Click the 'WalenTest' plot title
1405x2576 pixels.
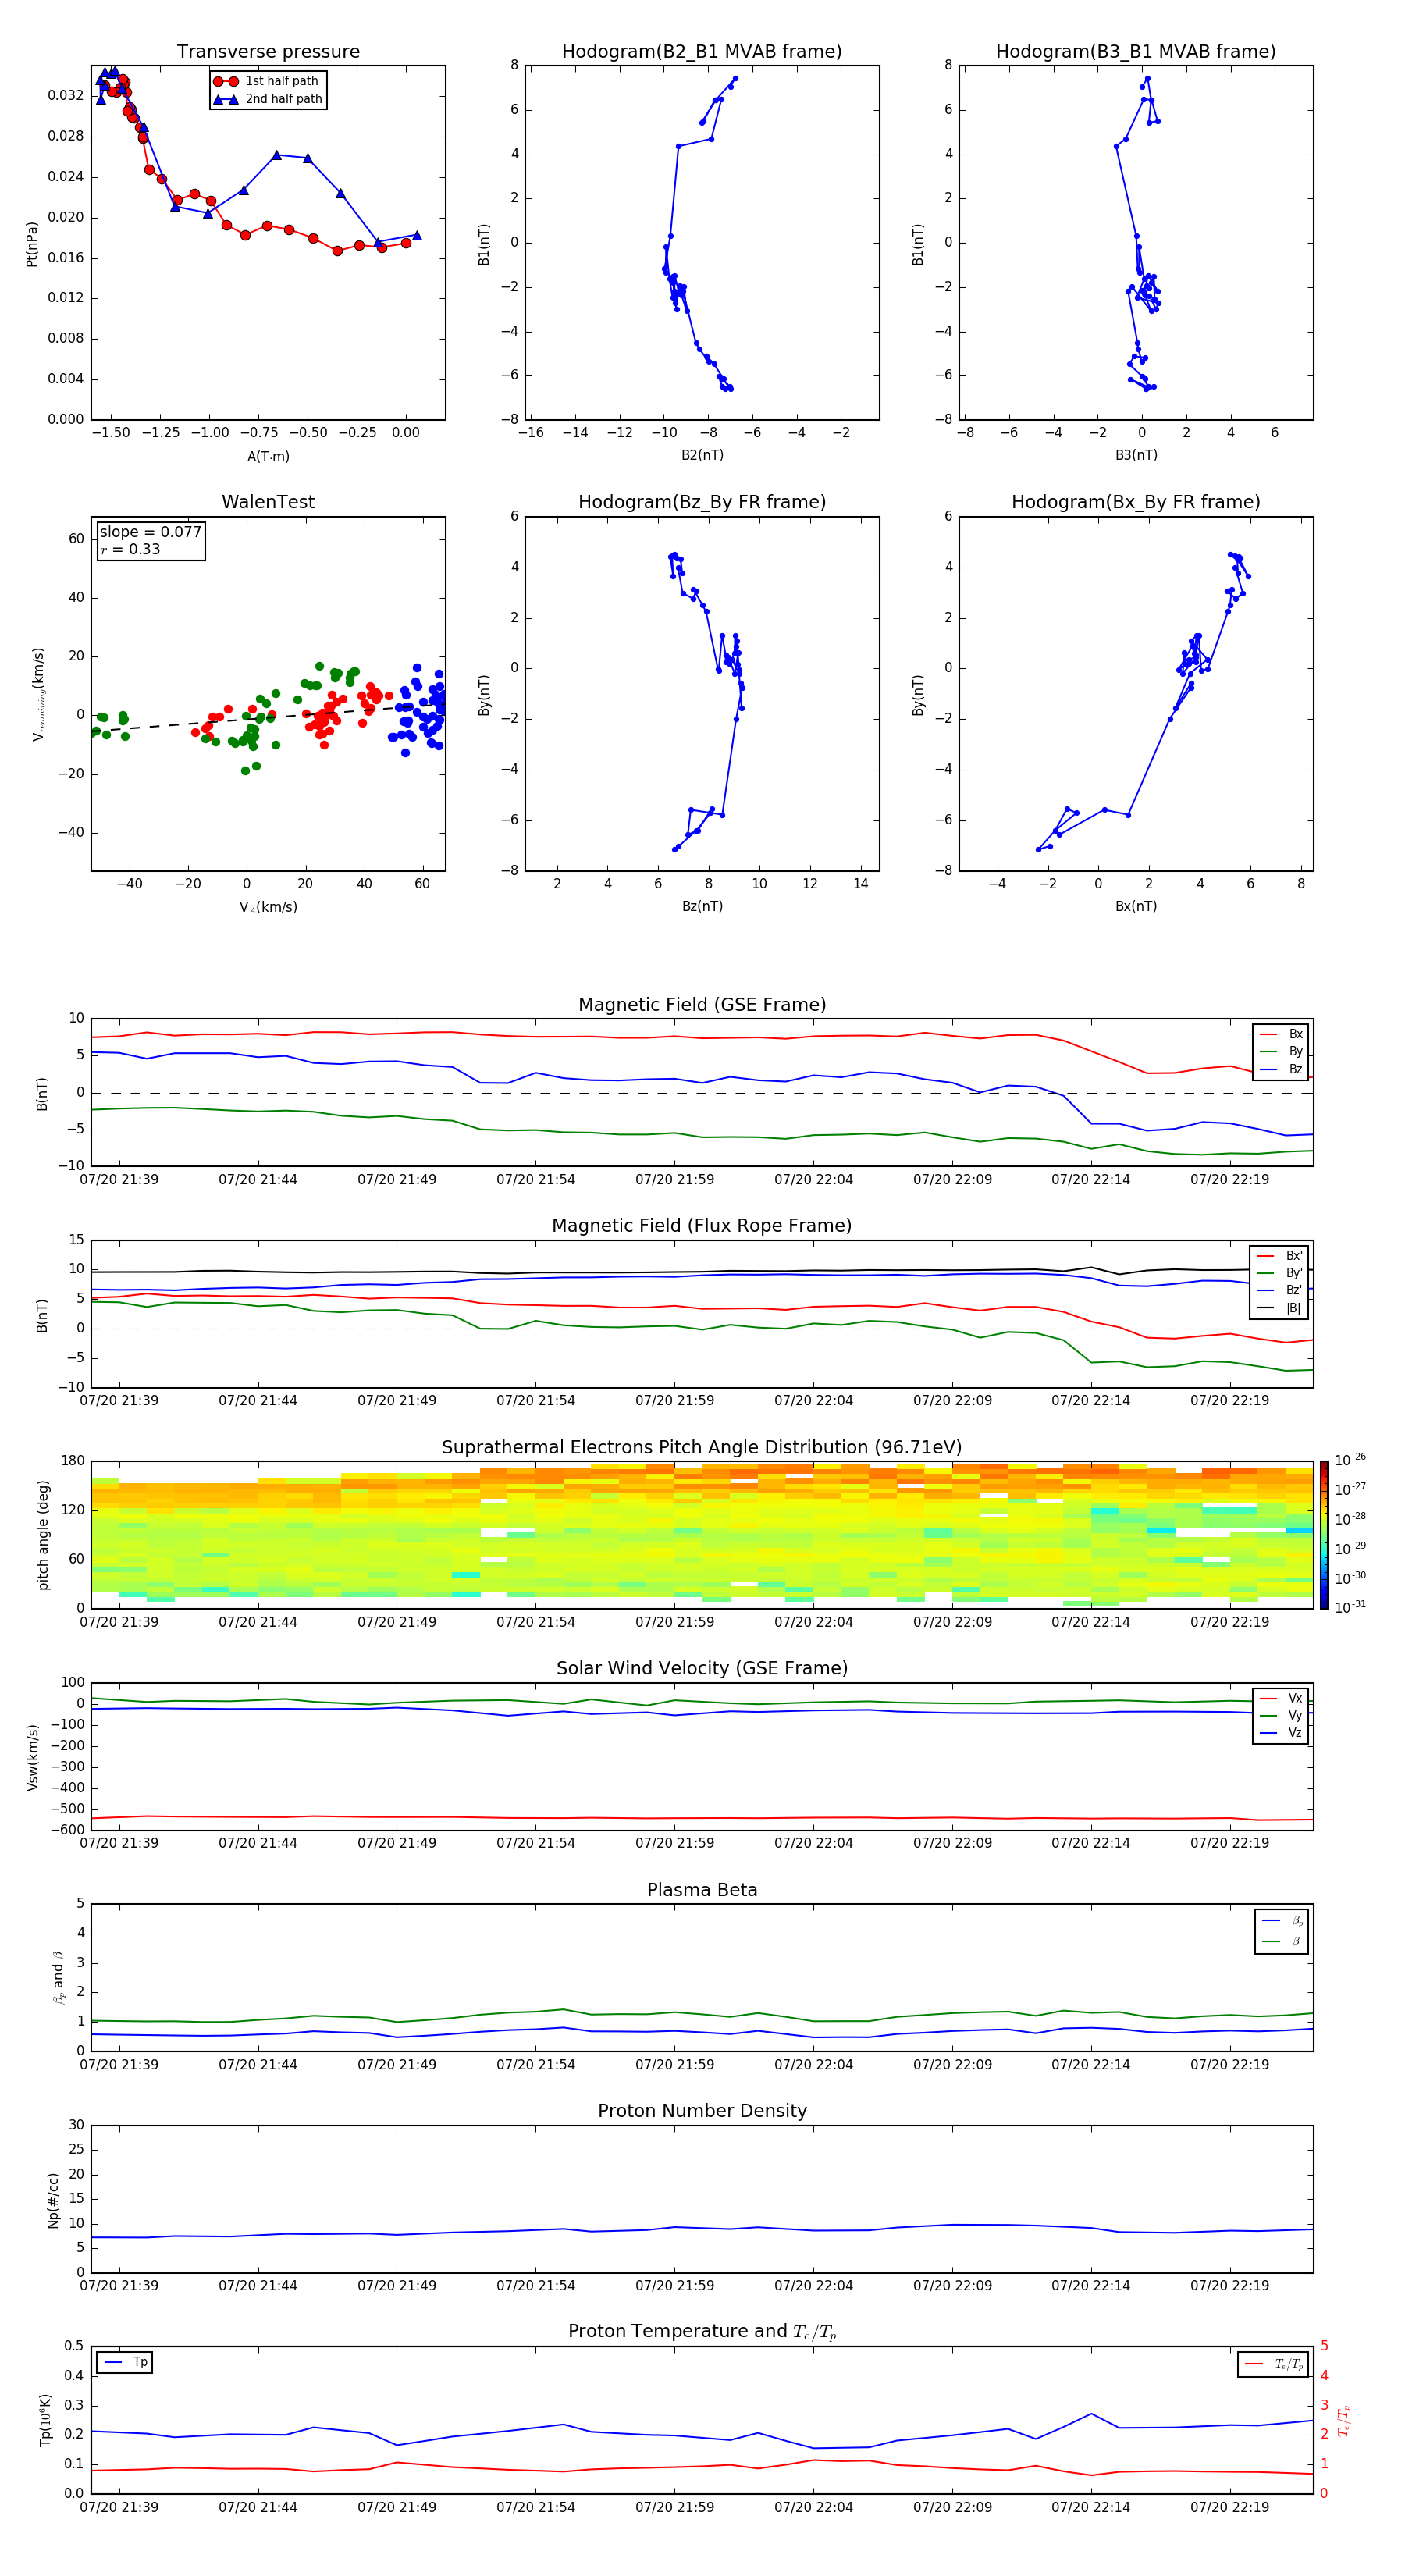pos(268,502)
